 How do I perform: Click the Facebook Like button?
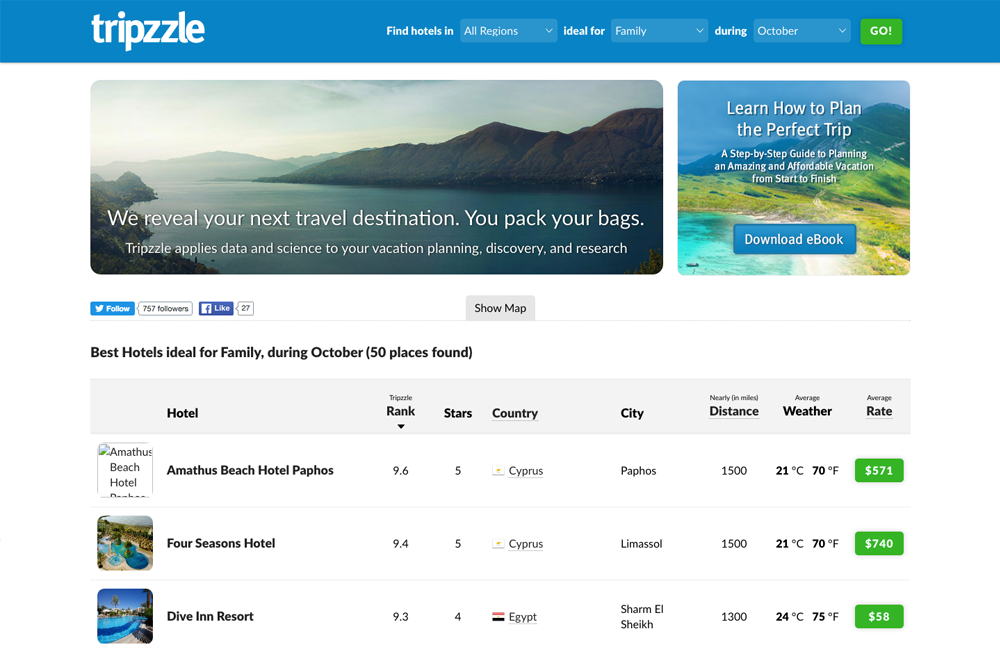[x=216, y=309]
